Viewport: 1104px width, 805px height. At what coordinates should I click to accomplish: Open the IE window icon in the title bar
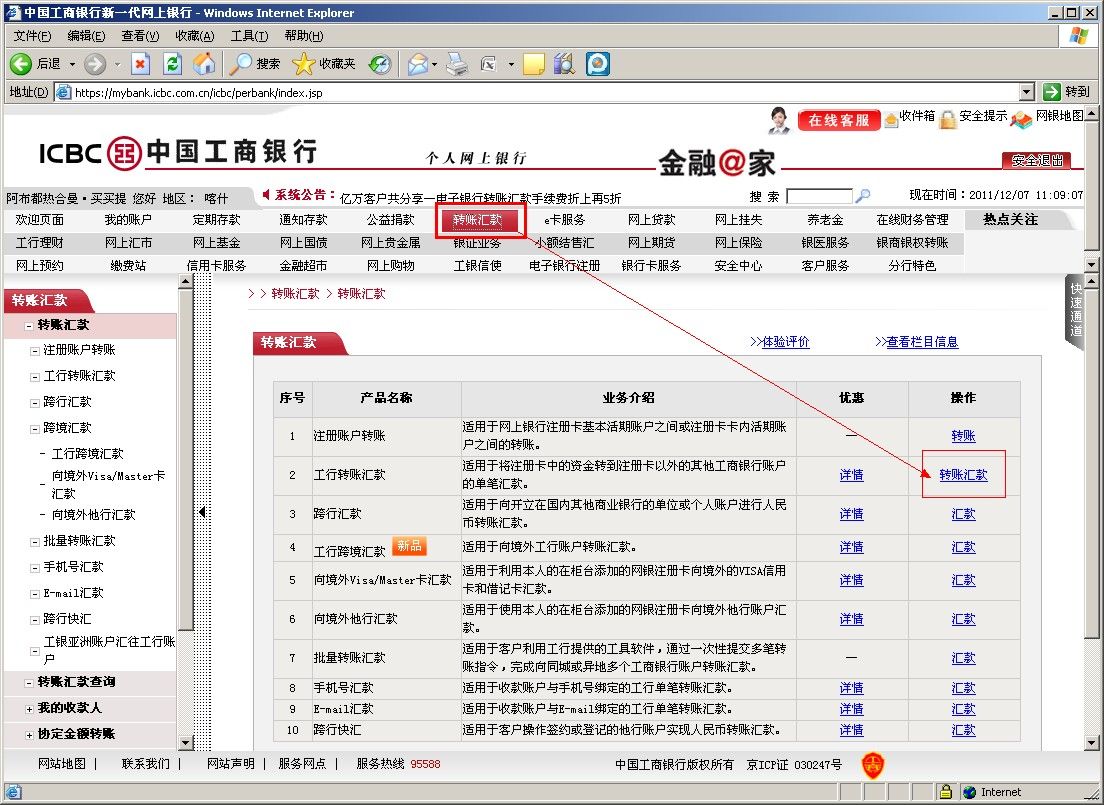tap(13, 12)
